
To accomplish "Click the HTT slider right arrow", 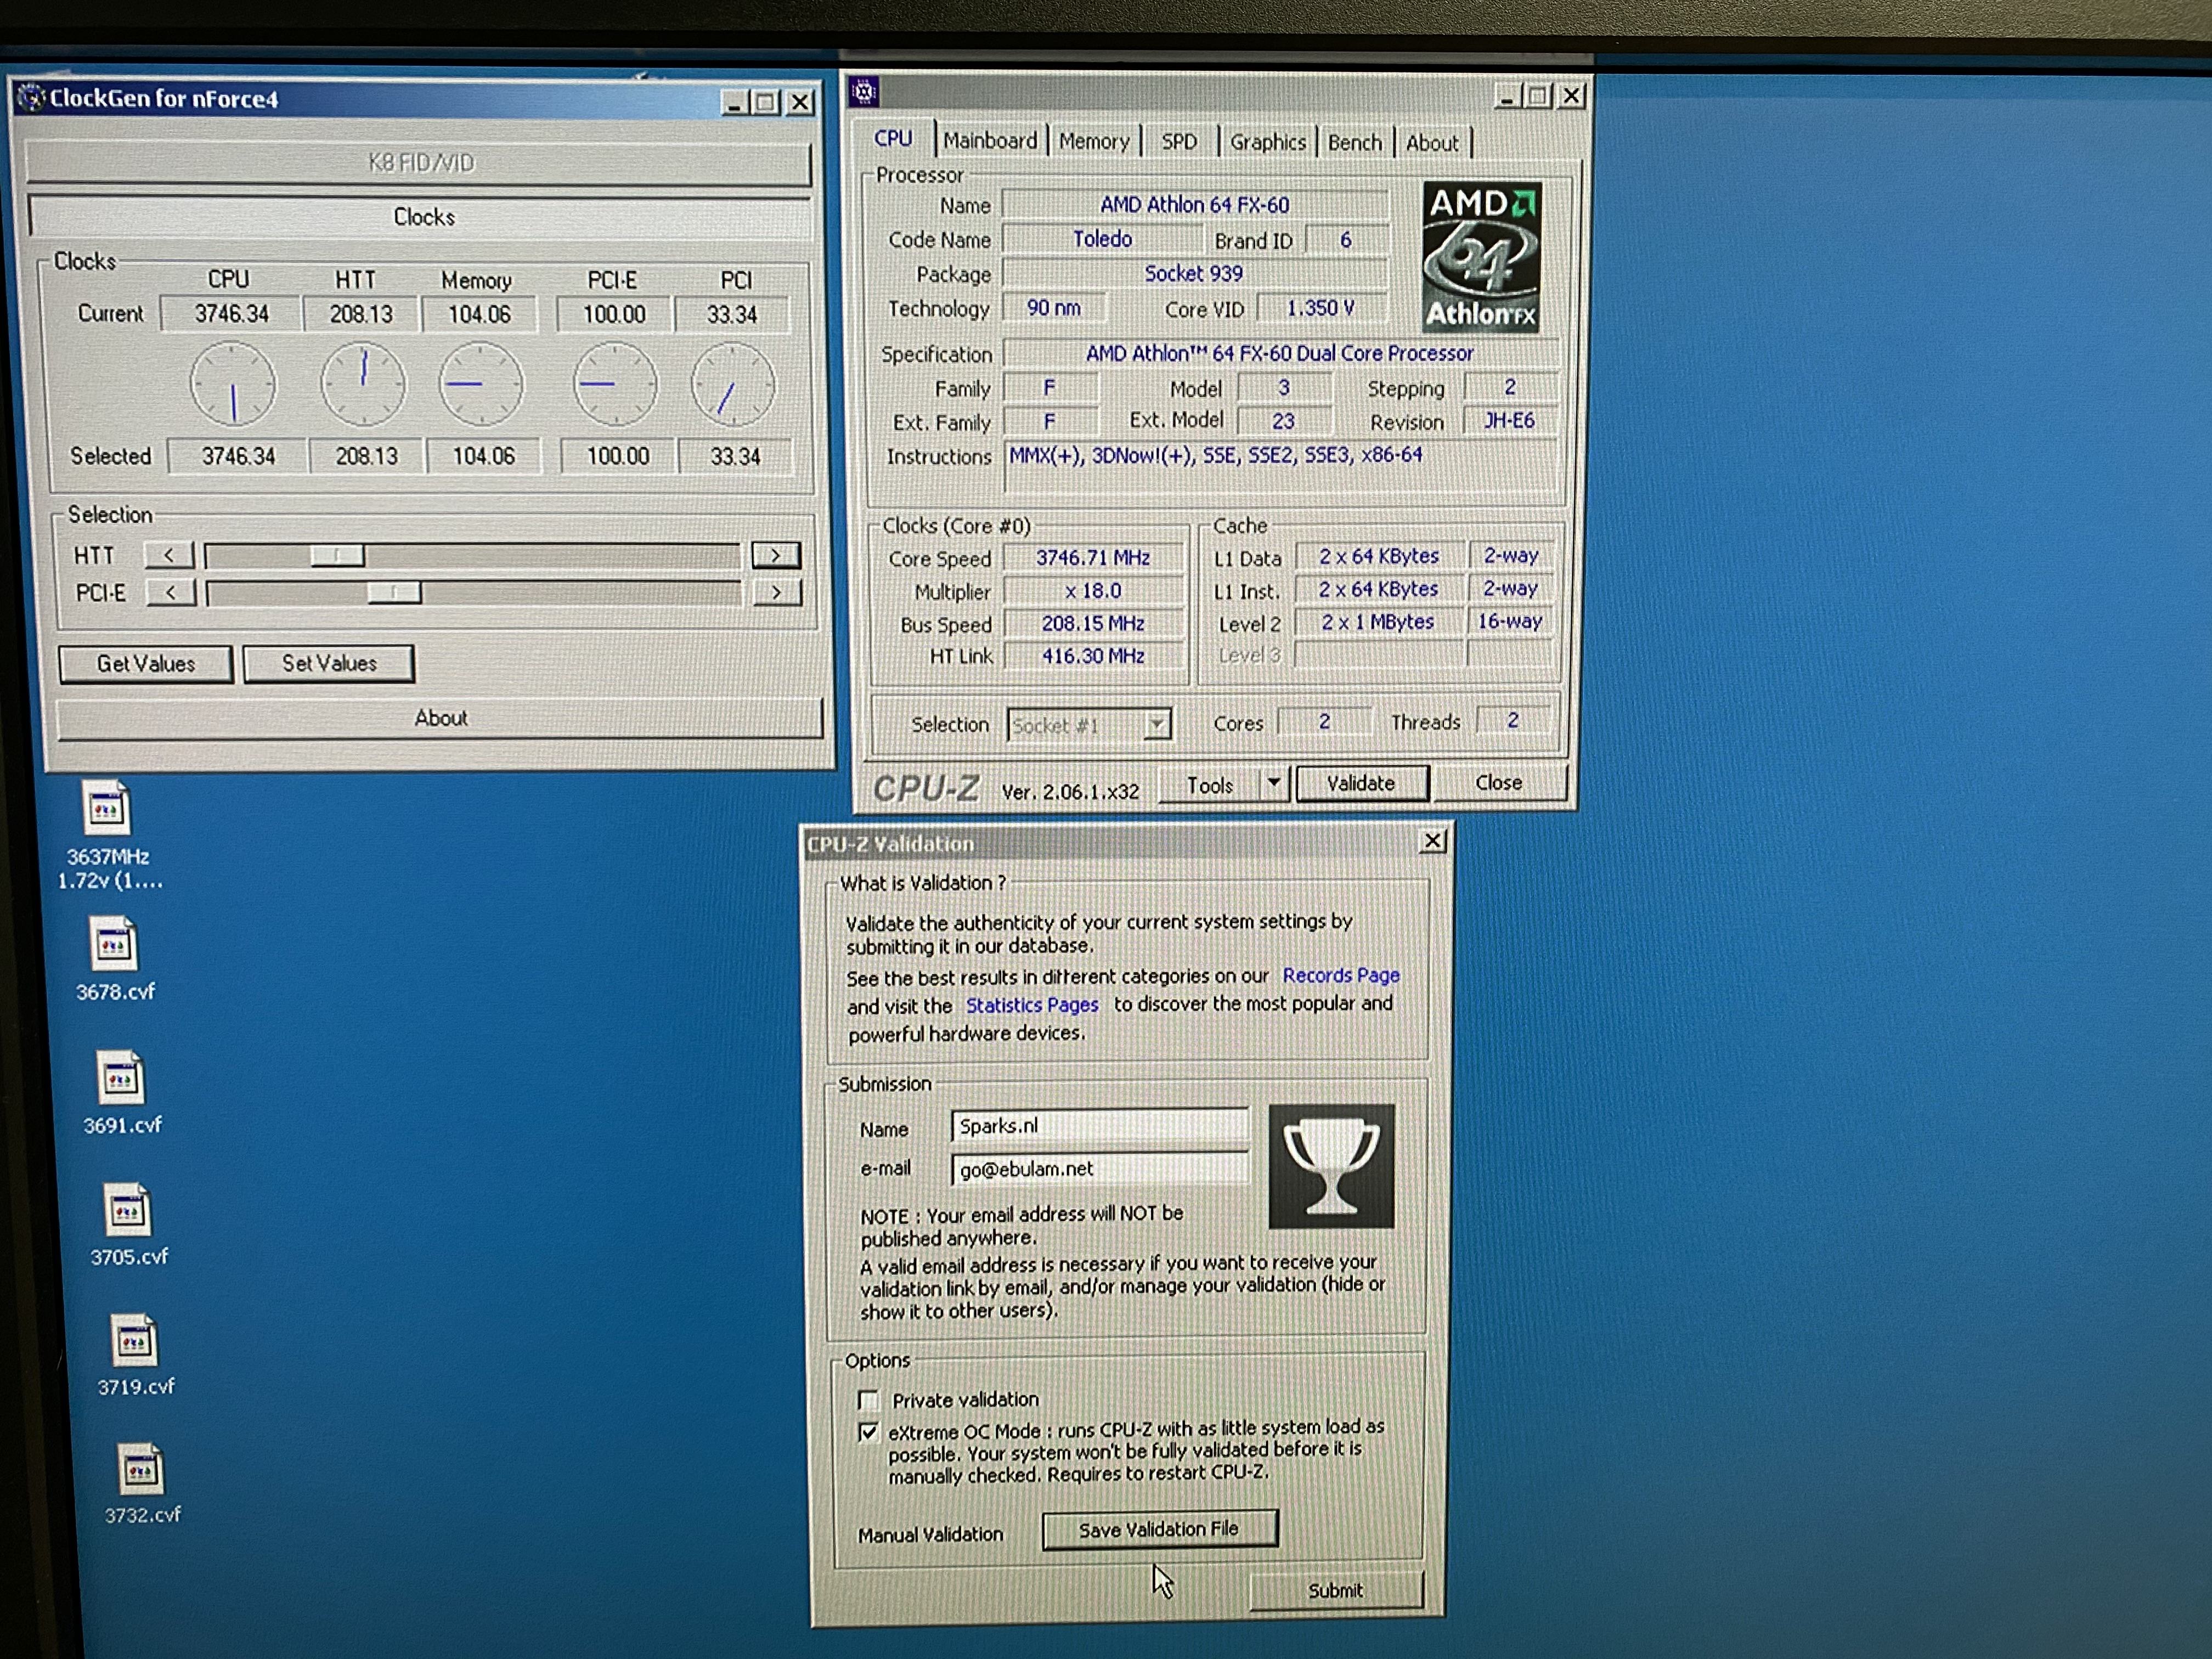I will coord(776,555).
